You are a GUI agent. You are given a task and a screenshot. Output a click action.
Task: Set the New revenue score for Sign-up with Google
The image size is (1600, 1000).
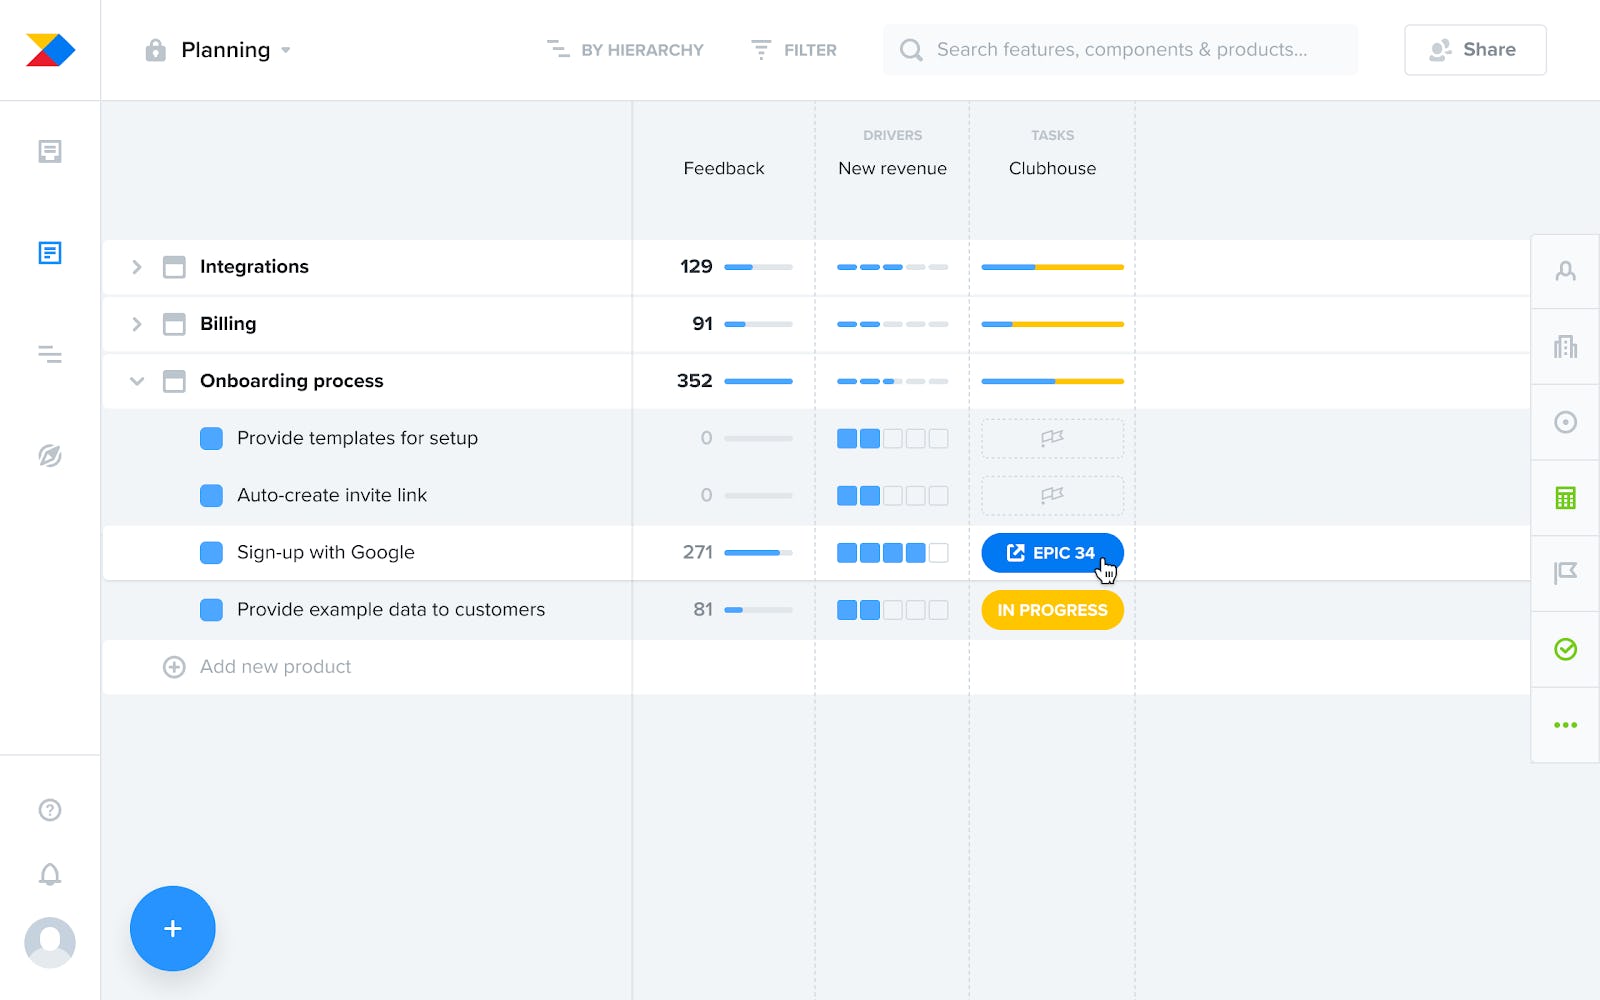(x=892, y=553)
